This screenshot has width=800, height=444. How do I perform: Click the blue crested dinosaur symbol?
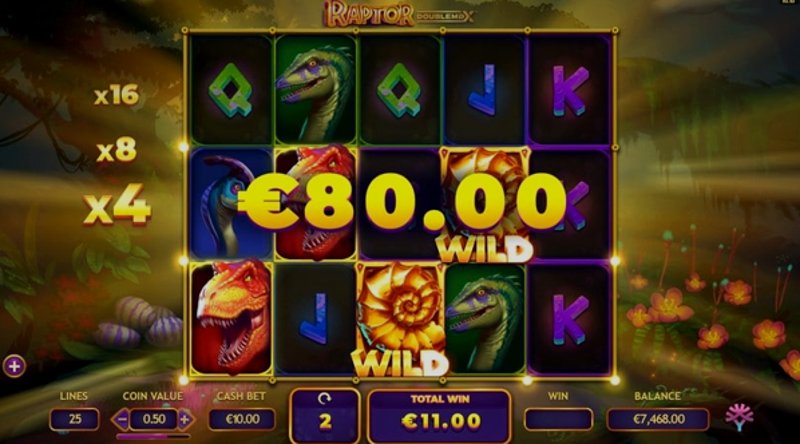tap(230, 204)
